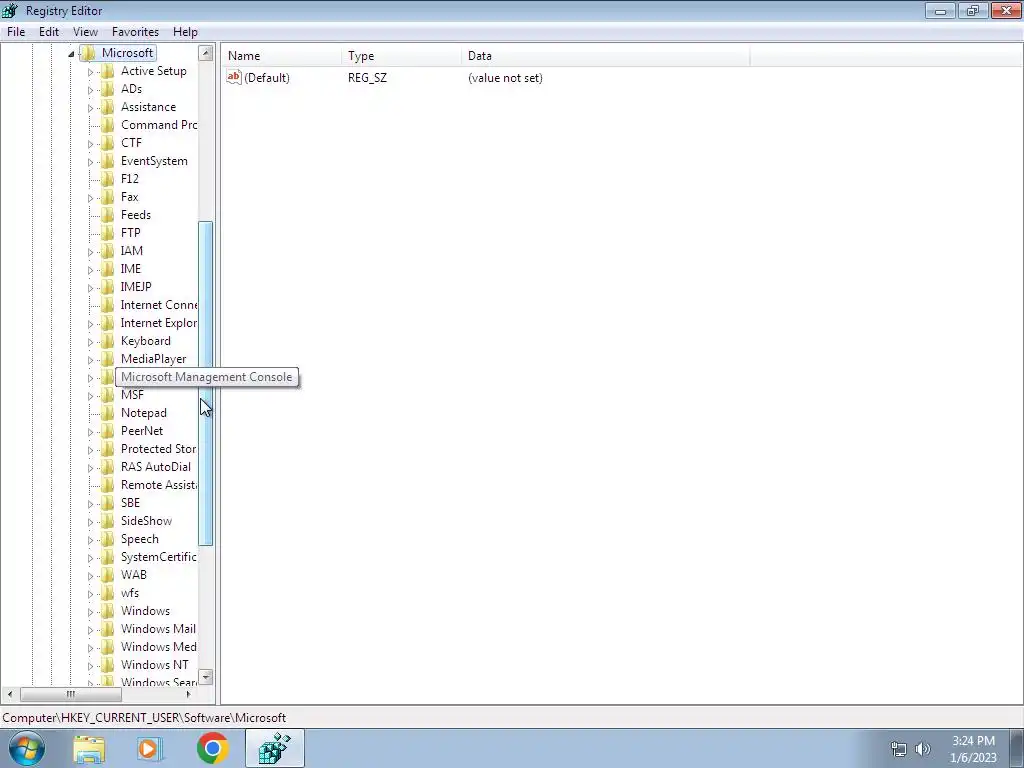Sort values by the Data column header
Viewport: 1024px width, 768px height.
tap(605, 56)
